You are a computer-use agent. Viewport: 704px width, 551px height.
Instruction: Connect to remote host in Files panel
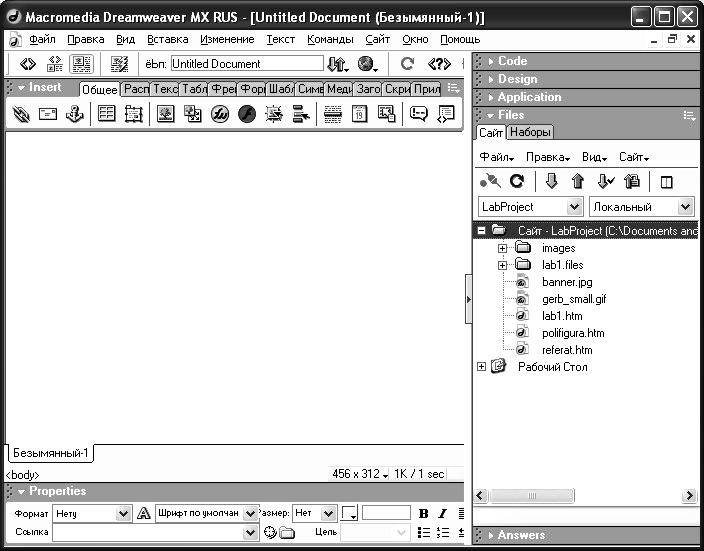click(x=490, y=181)
